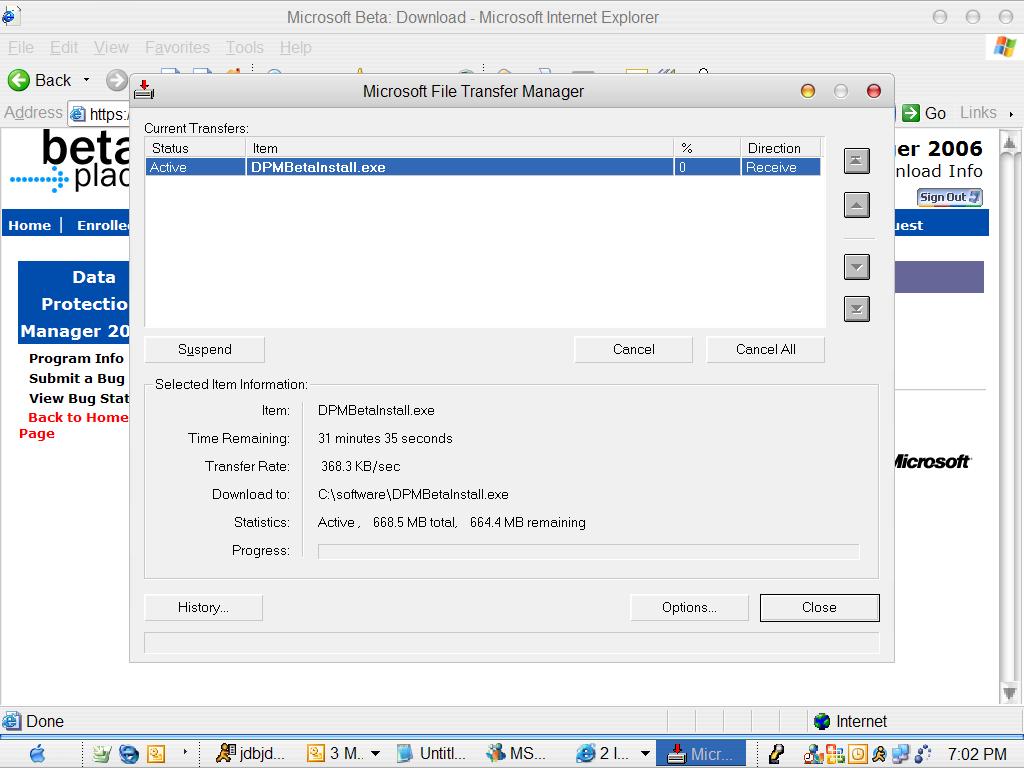
Task: Open the File menu
Action: coord(20,48)
